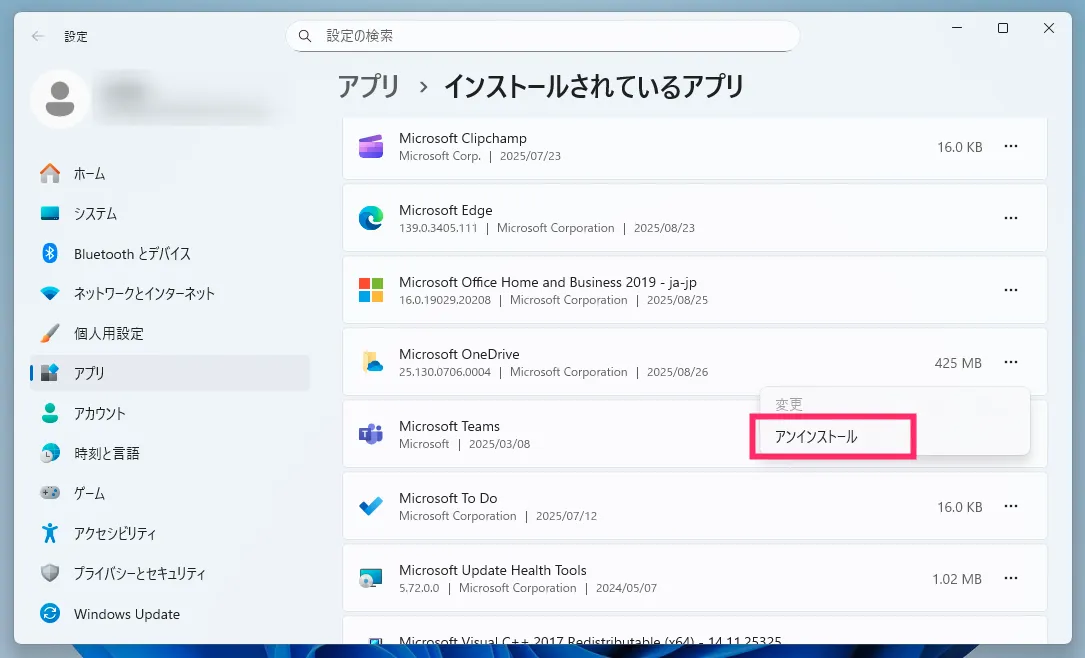Viewport: 1085px width, 658px height.
Task: Open more options for Update Health Tools
Action: [x=1011, y=578]
